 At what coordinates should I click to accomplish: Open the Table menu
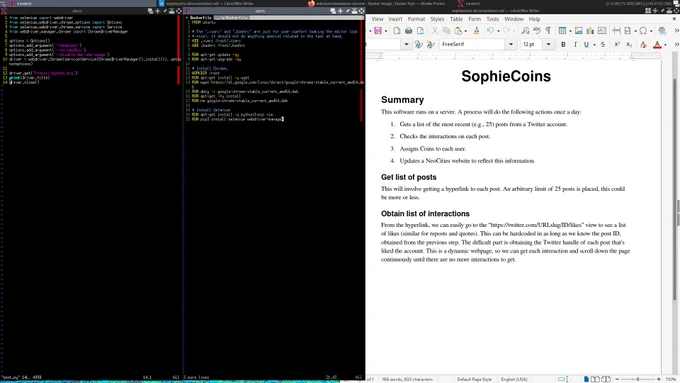[456, 19]
